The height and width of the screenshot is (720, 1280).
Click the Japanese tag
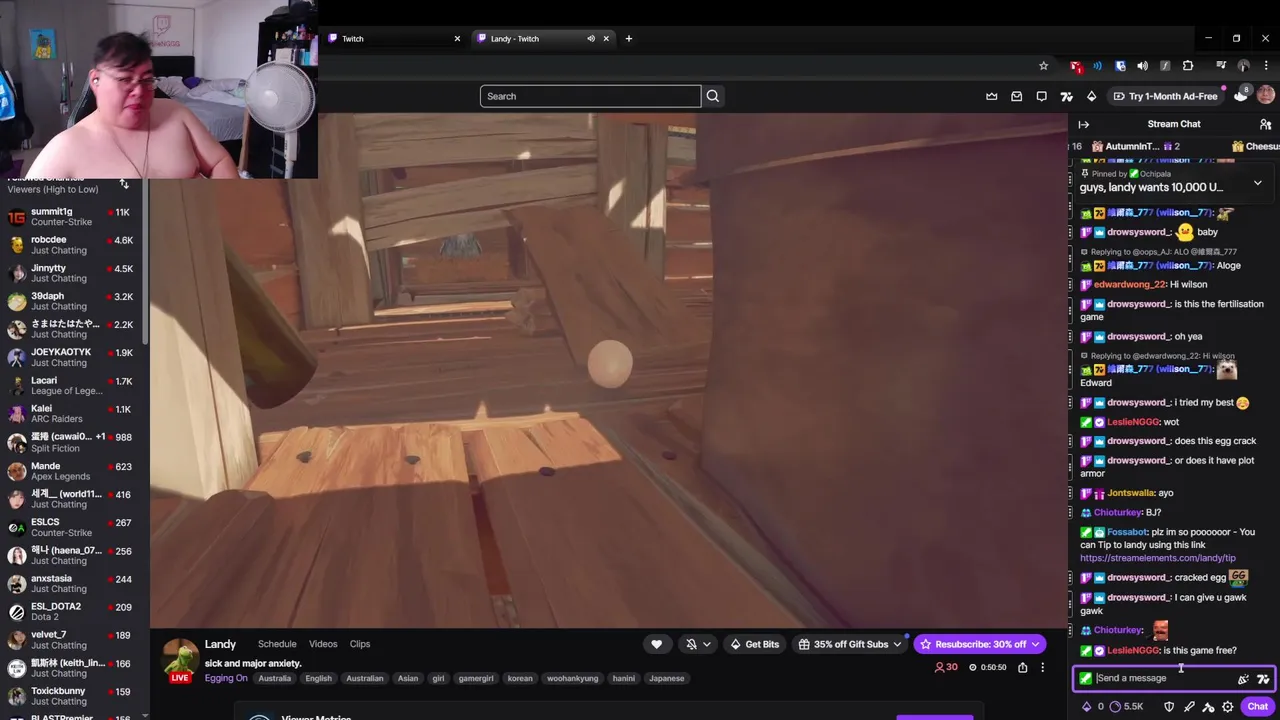click(x=667, y=678)
